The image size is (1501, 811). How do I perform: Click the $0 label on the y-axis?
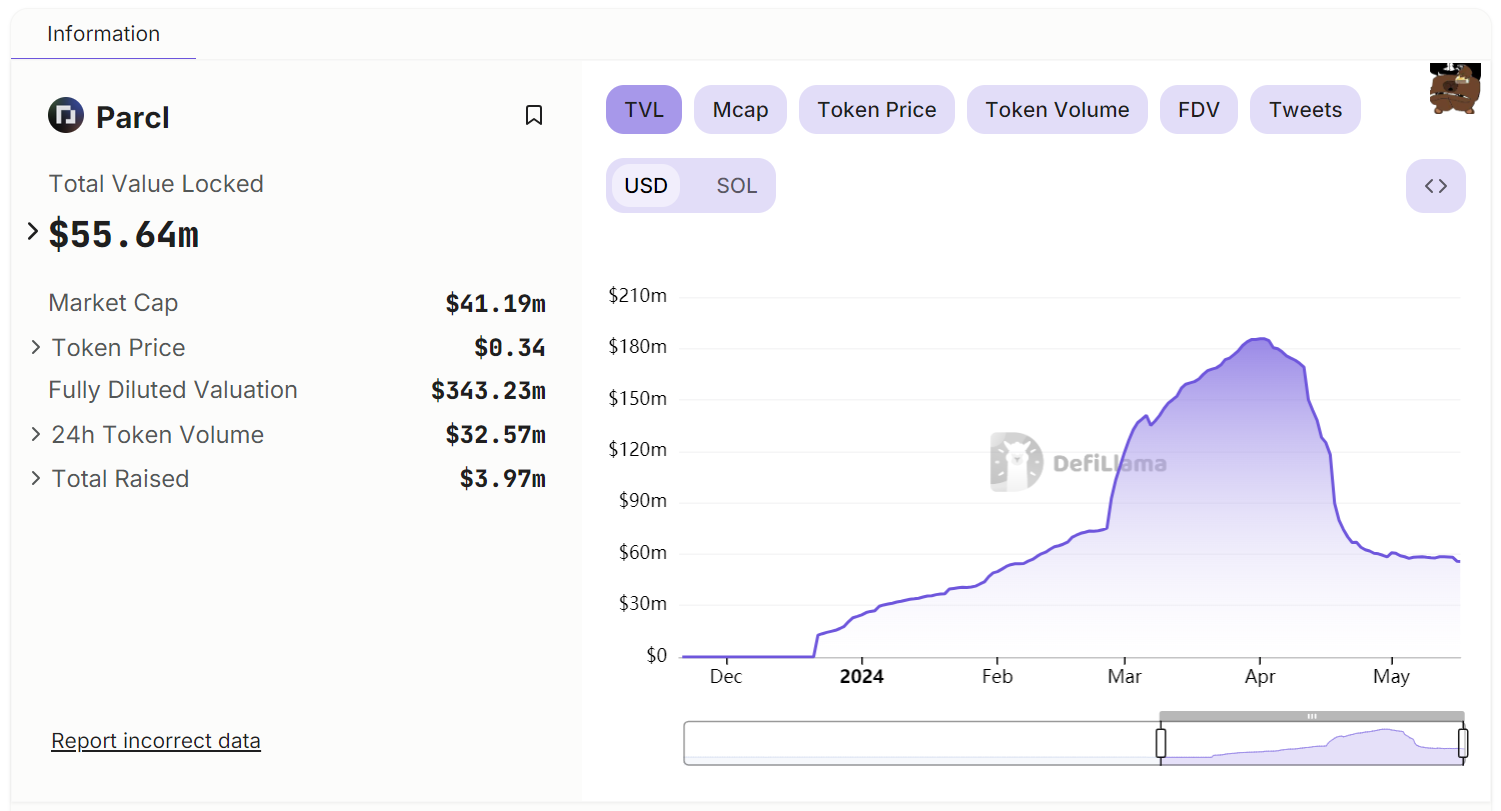pos(656,655)
